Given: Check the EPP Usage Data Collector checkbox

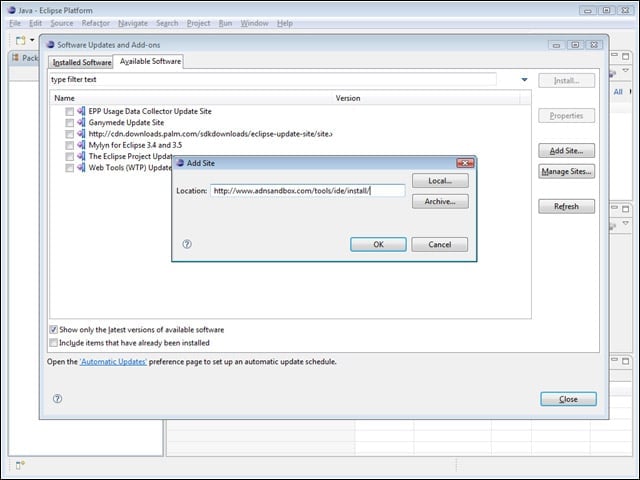Looking at the screenshot, I should pos(70,111).
